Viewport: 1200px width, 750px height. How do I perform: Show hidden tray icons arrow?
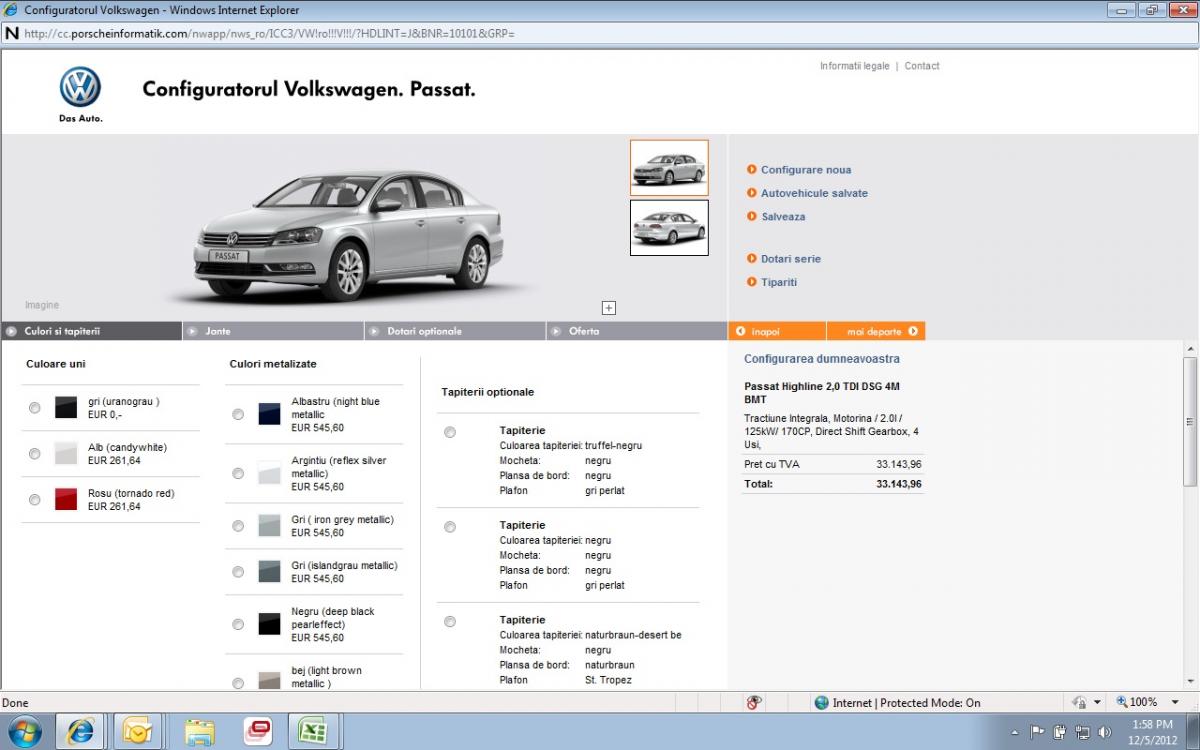(1016, 733)
